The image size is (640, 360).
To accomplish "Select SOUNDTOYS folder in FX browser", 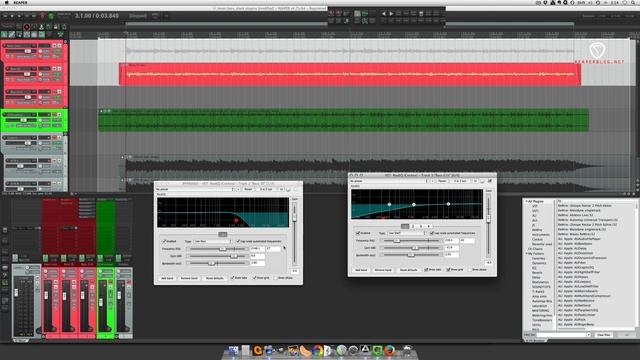I will pyautogui.click(x=541, y=287).
